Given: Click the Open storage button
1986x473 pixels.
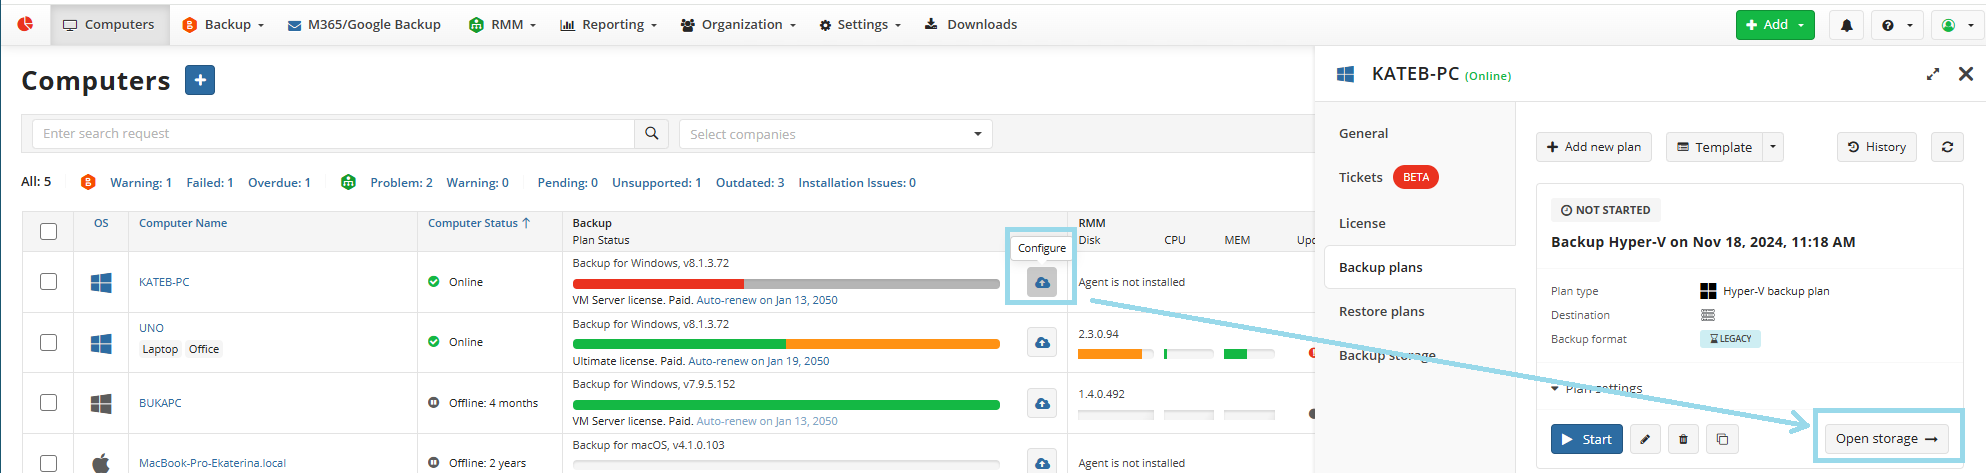Looking at the screenshot, I should (x=1886, y=439).
